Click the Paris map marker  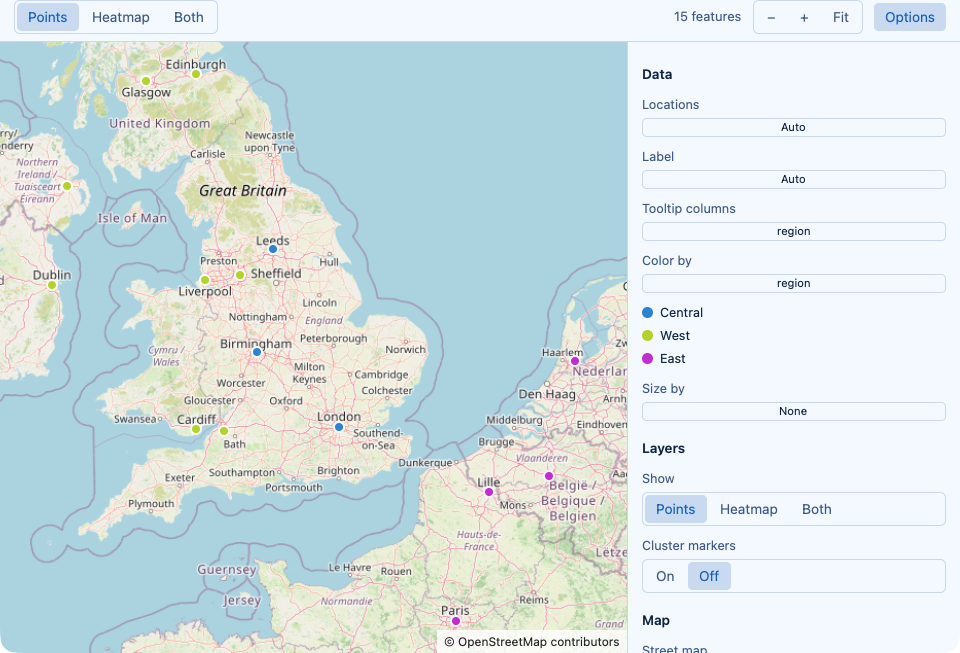tap(456, 621)
